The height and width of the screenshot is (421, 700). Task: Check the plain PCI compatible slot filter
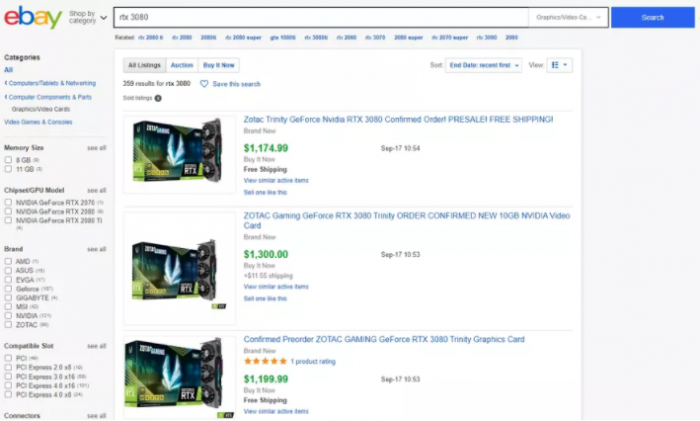8,358
